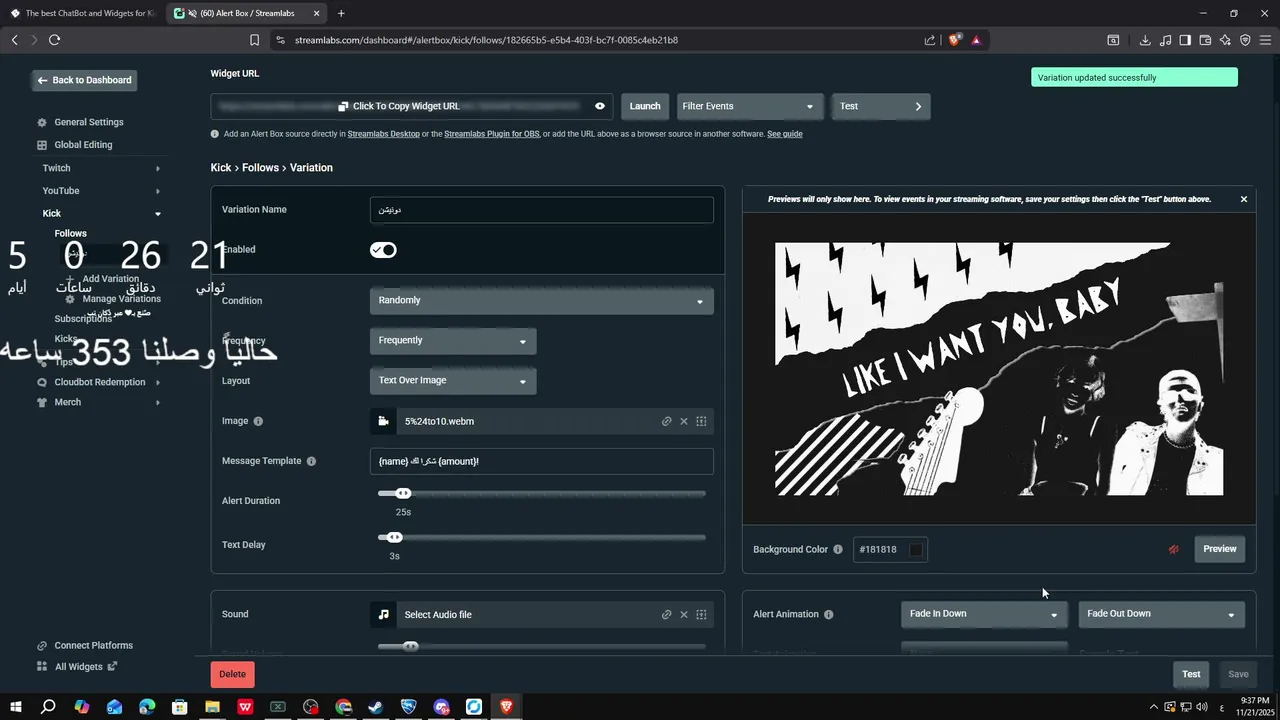Click Back to Dashboard

[84, 80]
